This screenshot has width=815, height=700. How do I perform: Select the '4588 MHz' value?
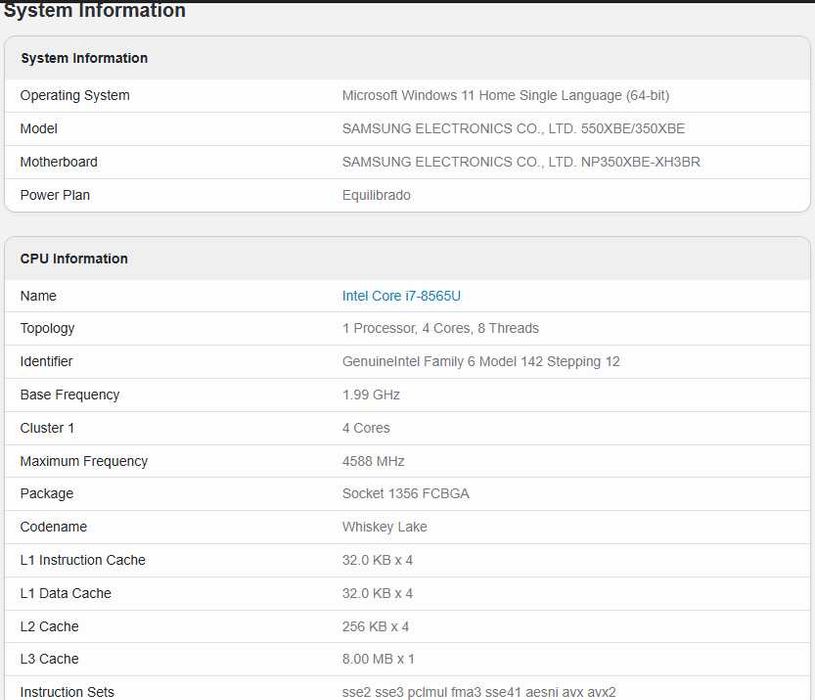[x=373, y=461]
